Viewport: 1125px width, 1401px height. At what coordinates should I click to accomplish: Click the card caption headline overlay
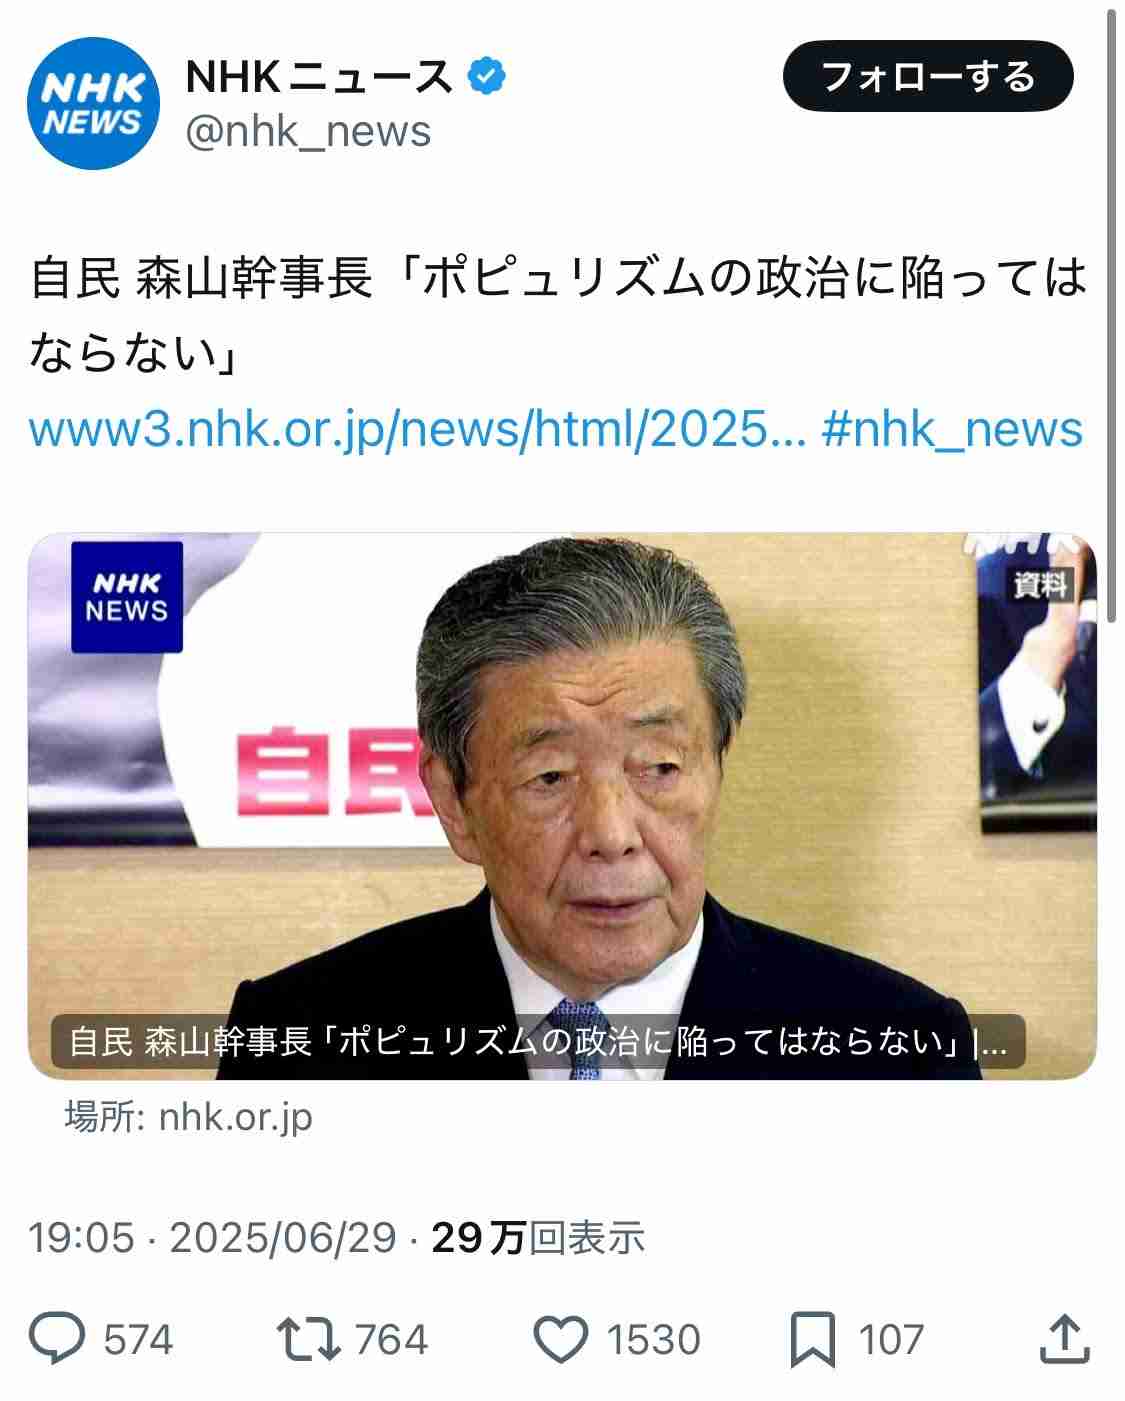click(x=538, y=1042)
